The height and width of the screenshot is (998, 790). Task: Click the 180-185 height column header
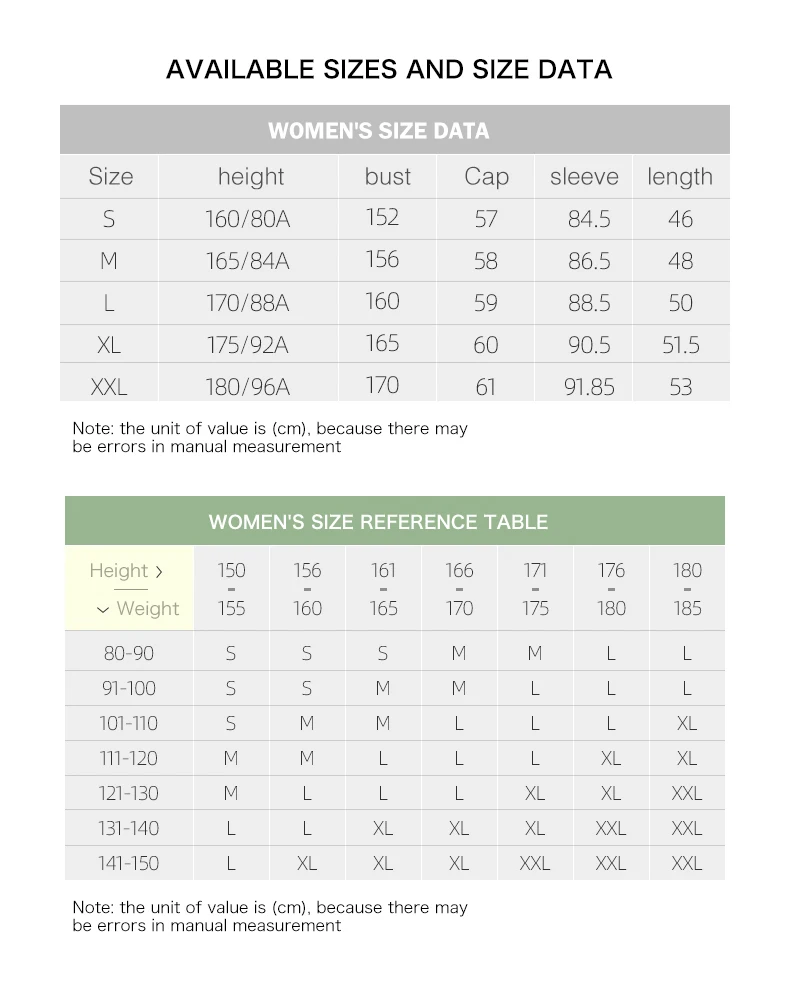(x=687, y=589)
